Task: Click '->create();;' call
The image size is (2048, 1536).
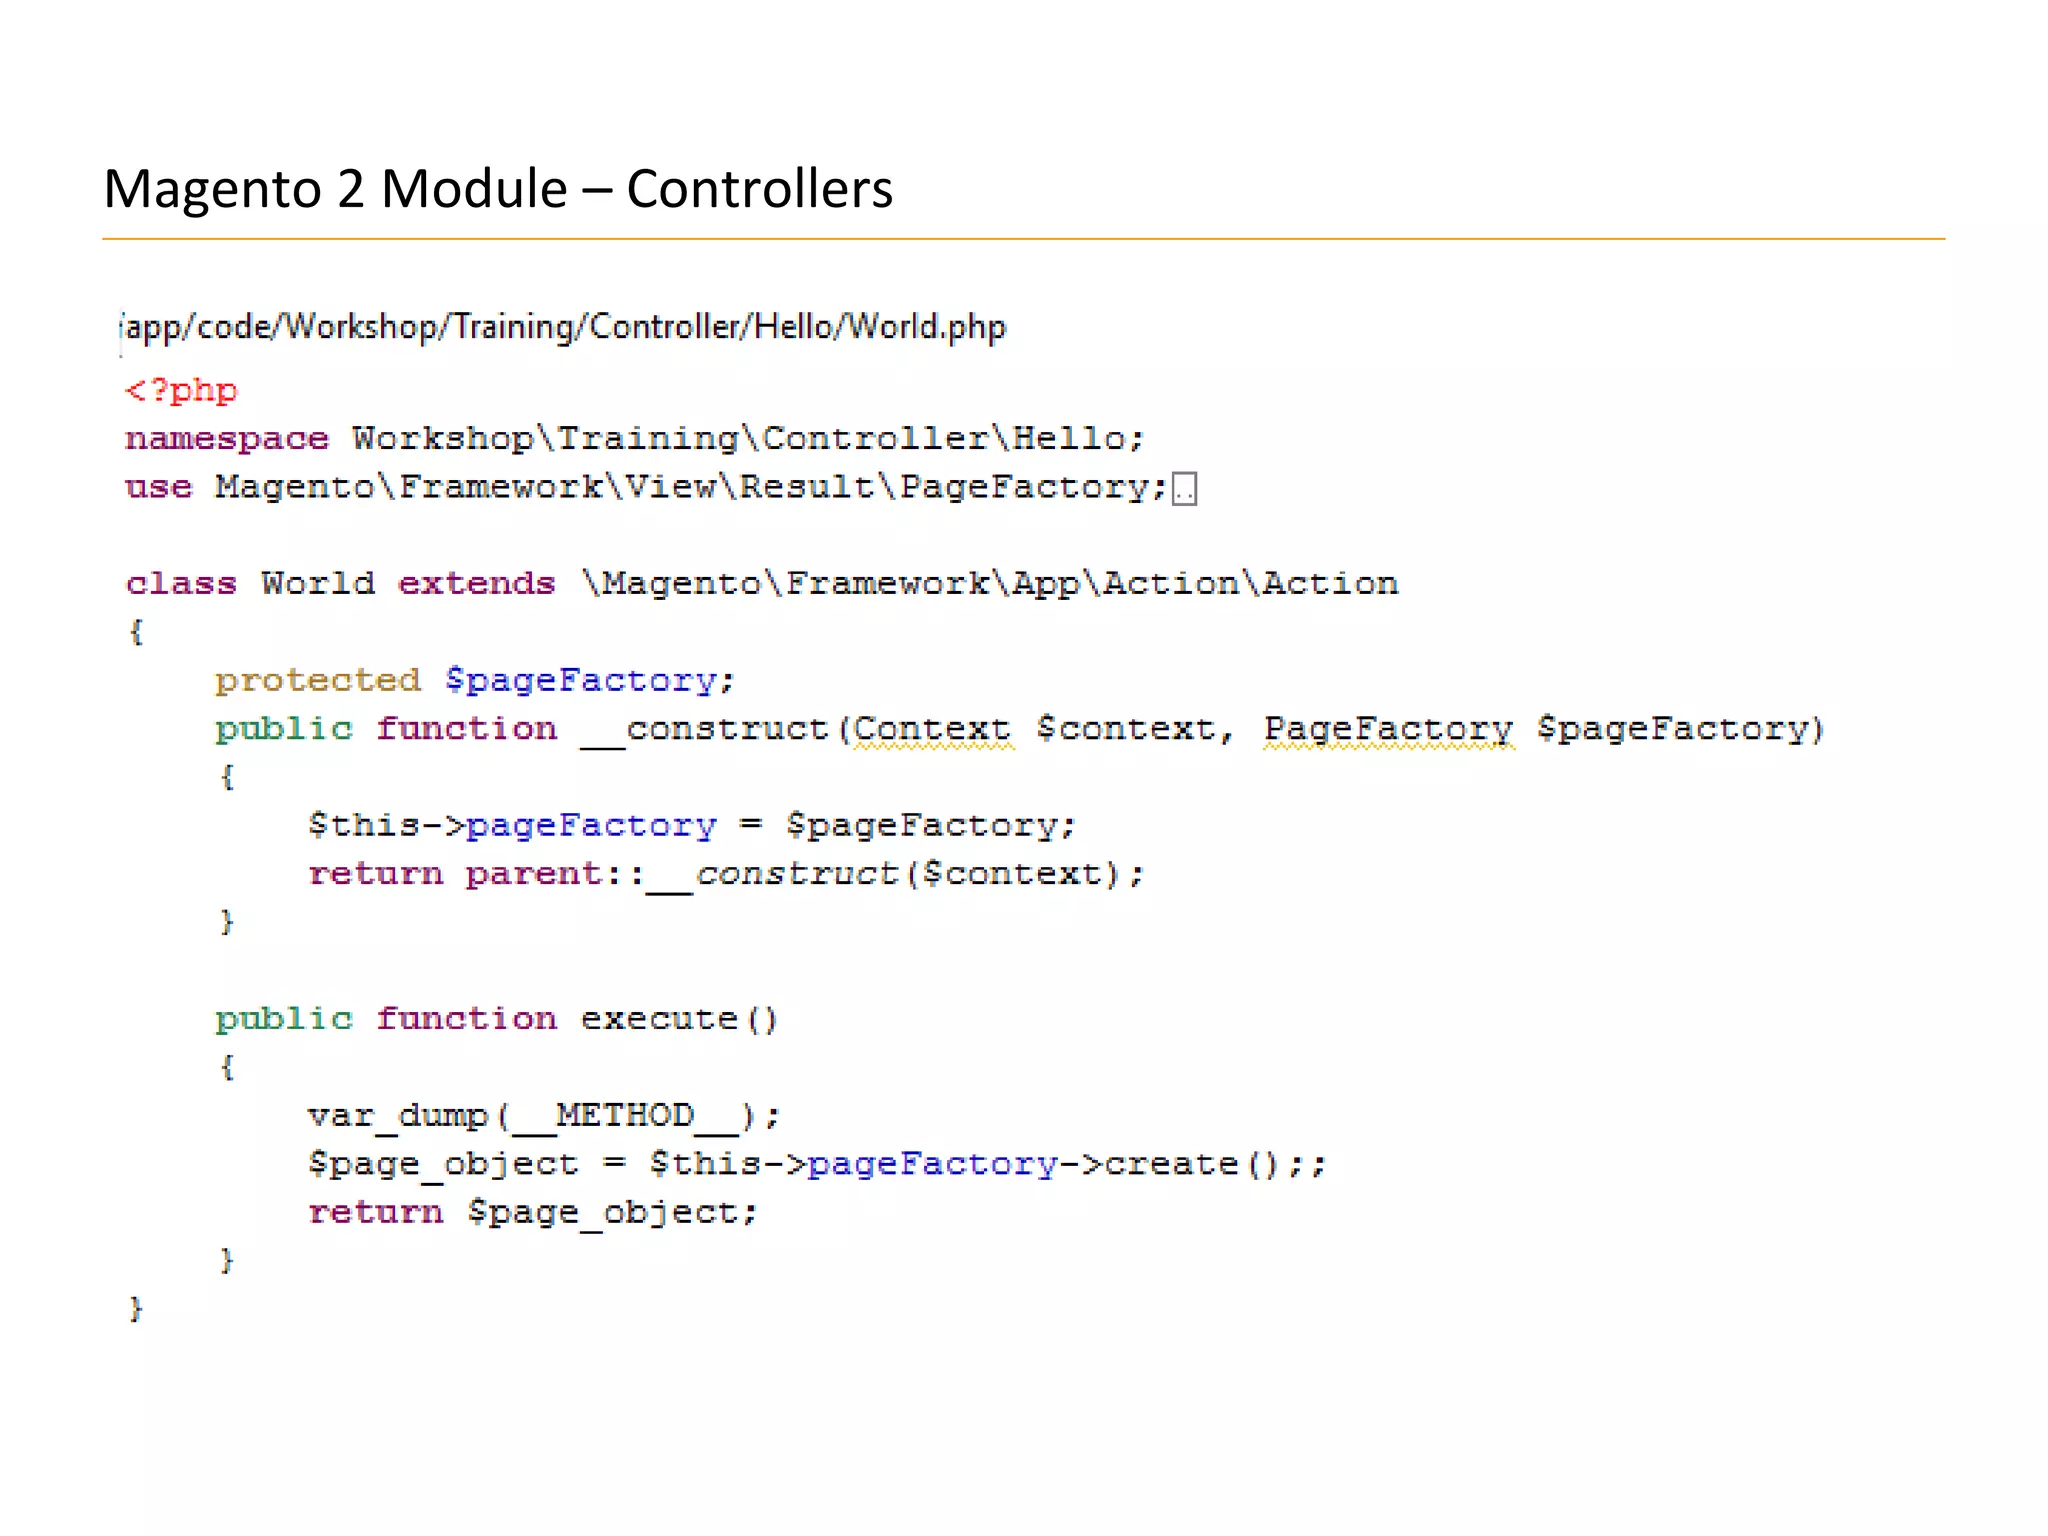Action: (x=1193, y=1164)
